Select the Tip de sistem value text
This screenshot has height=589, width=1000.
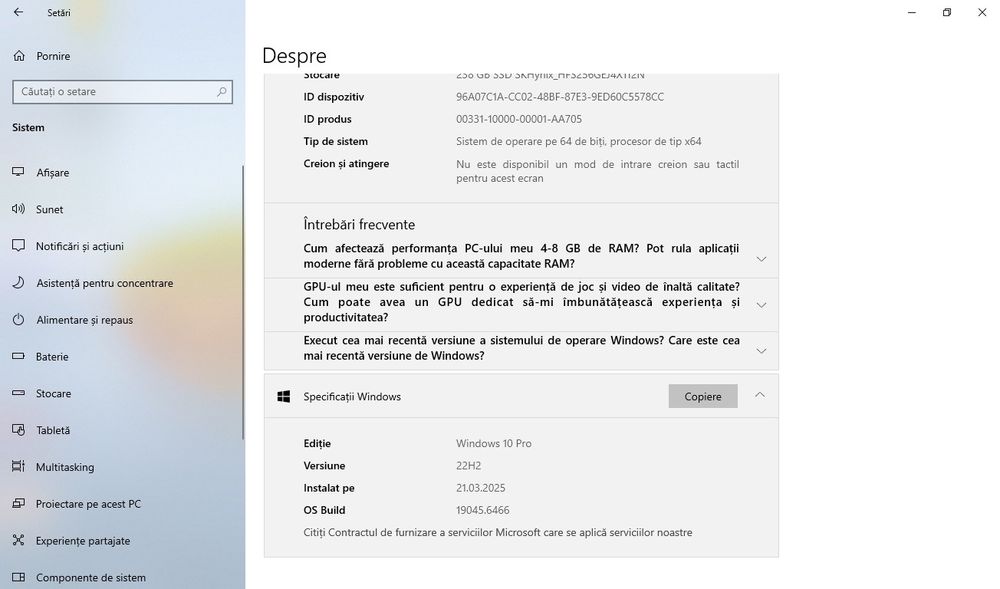point(578,142)
